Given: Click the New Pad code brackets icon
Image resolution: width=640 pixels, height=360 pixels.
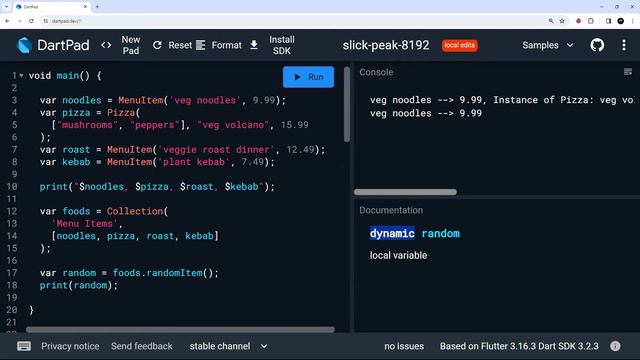Looking at the screenshot, I should (106, 45).
